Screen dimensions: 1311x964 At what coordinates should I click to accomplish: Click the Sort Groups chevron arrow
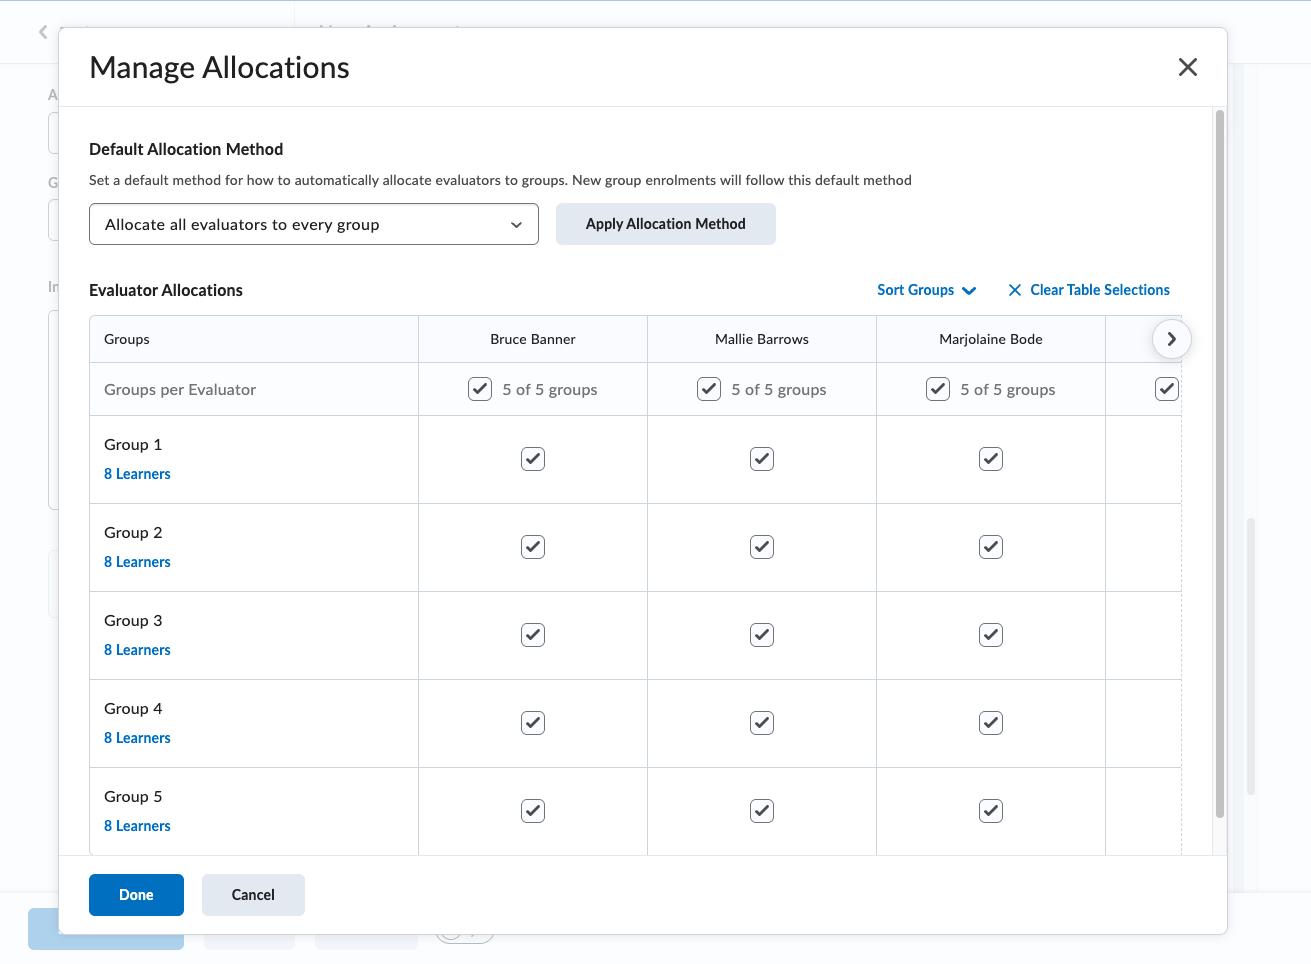click(x=968, y=291)
